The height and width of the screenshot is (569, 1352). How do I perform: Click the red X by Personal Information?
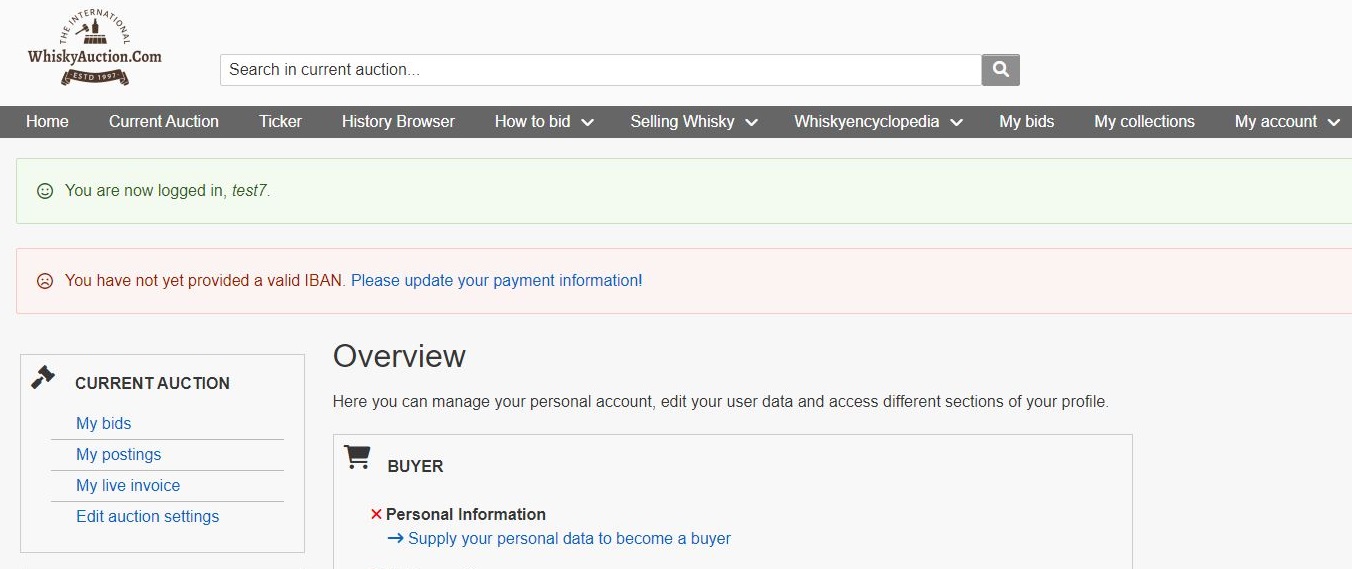(x=376, y=514)
